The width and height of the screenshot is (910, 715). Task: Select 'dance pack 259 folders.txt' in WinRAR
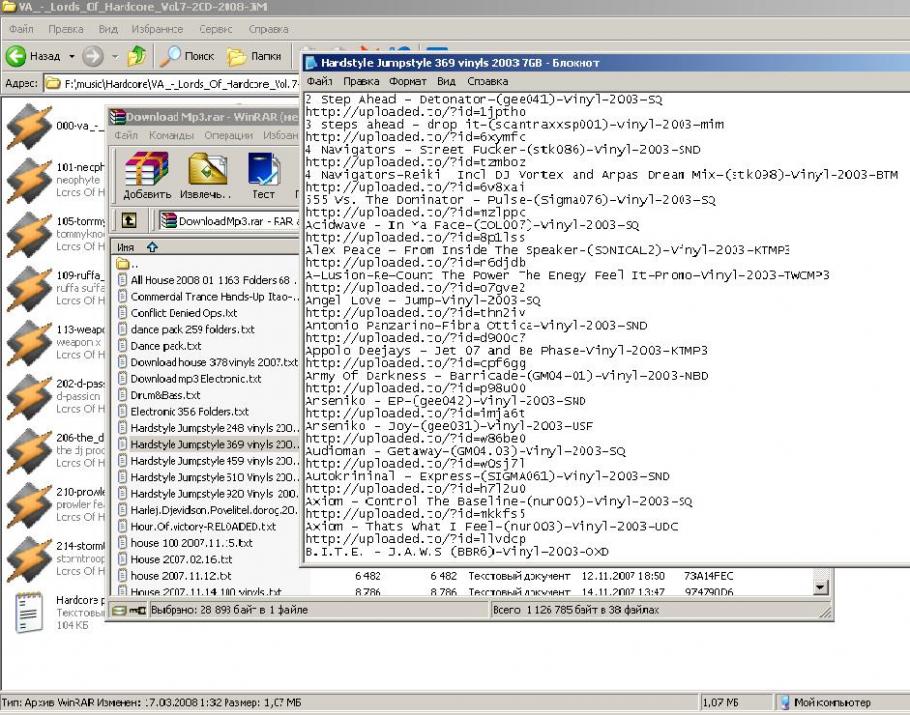click(186, 330)
